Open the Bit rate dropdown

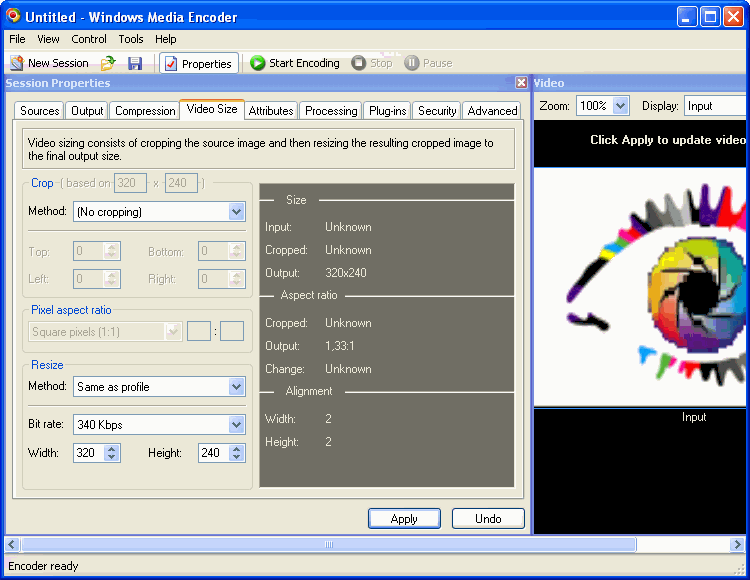click(x=236, y=425)
